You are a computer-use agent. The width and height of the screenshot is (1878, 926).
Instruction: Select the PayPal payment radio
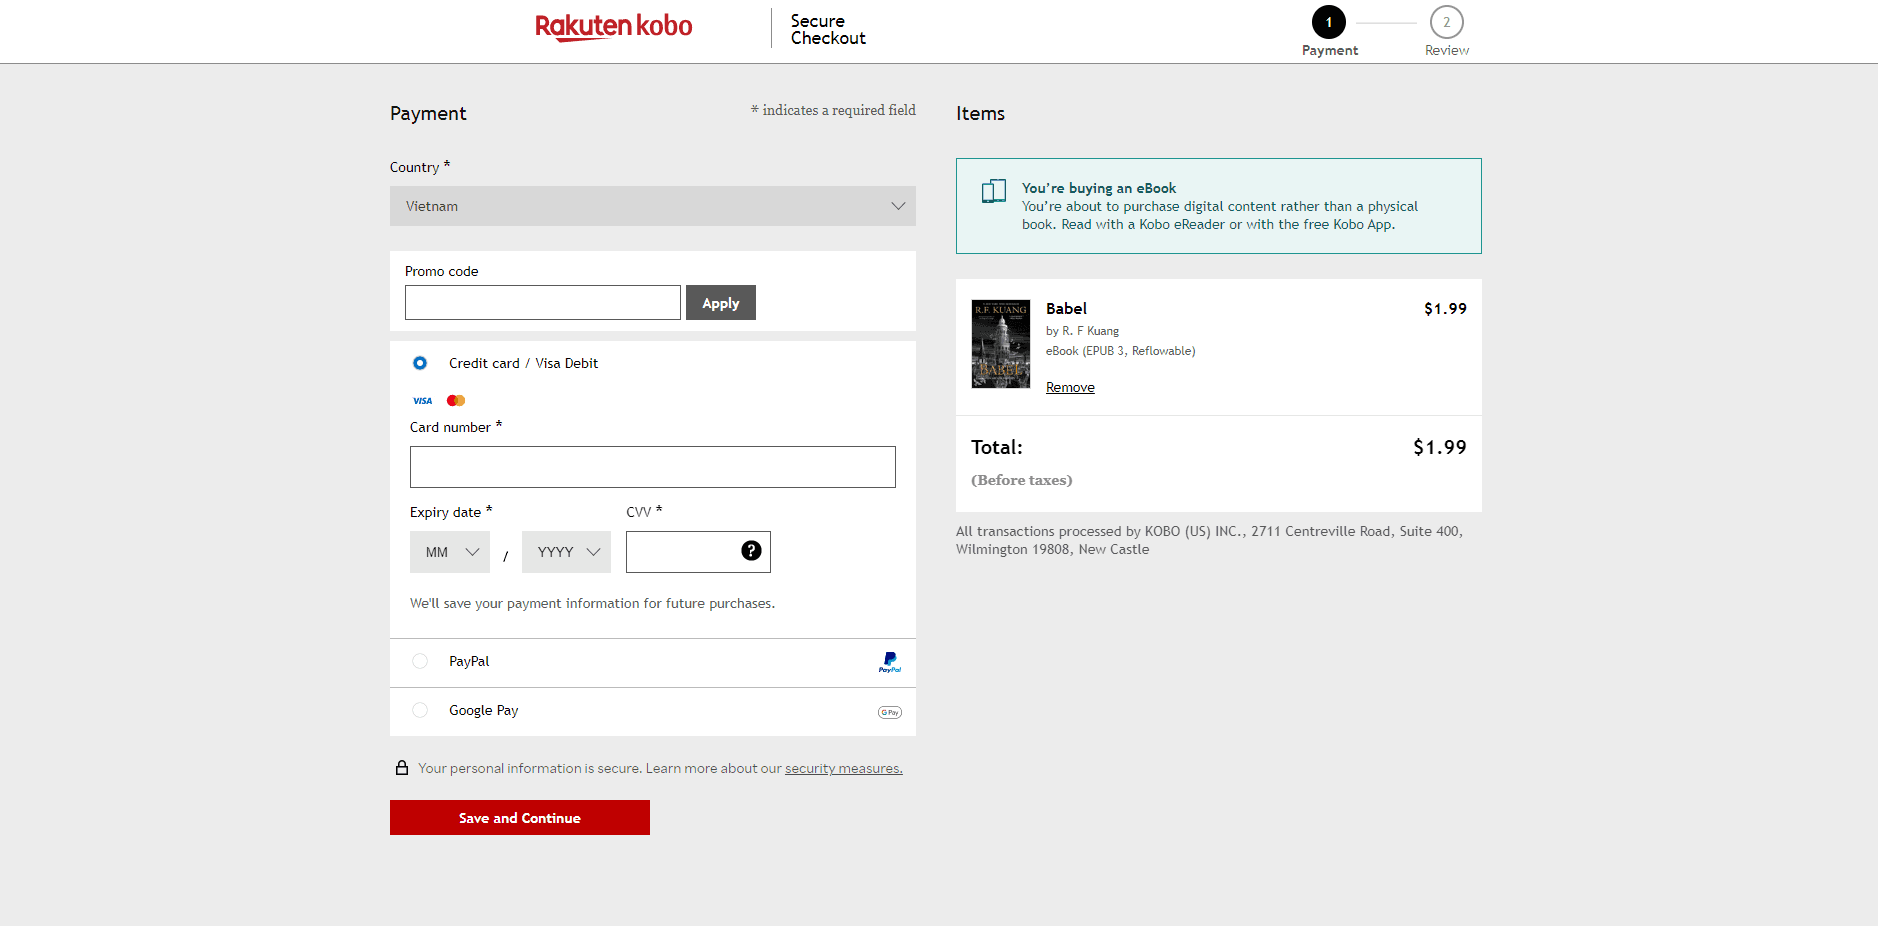[x=420, y=661]
